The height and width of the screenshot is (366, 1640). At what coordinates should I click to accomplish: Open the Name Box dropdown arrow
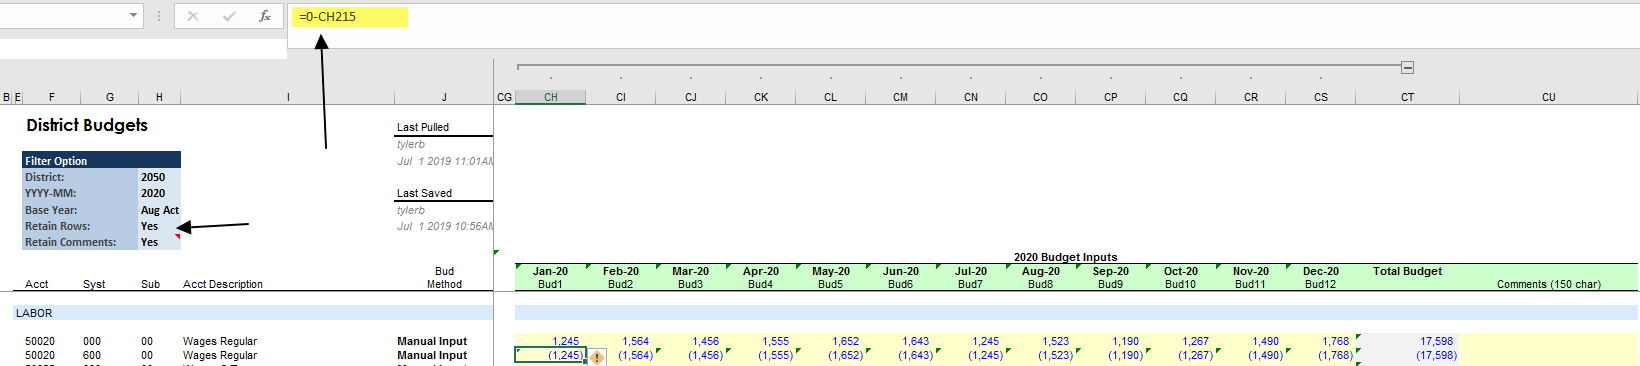pos(134,16)
